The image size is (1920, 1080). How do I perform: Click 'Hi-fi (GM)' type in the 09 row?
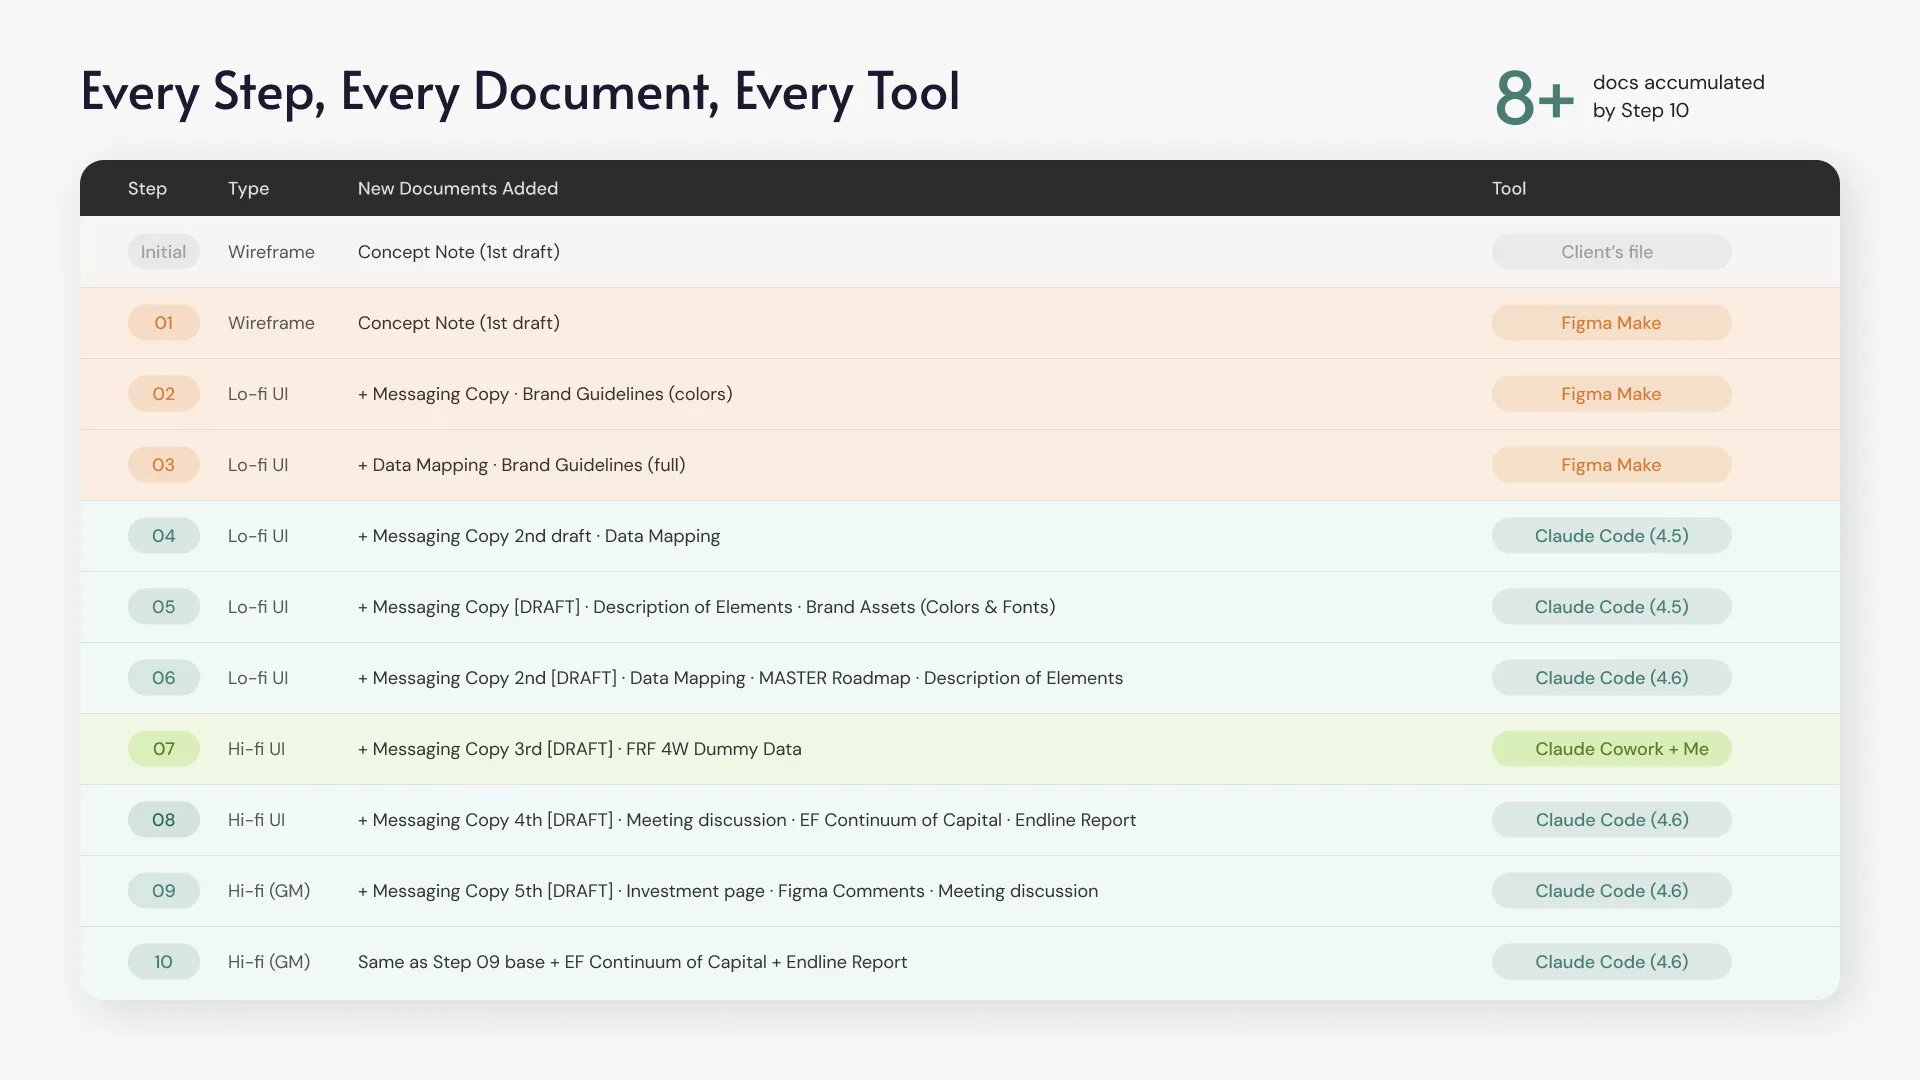click(x=269, y=891)
